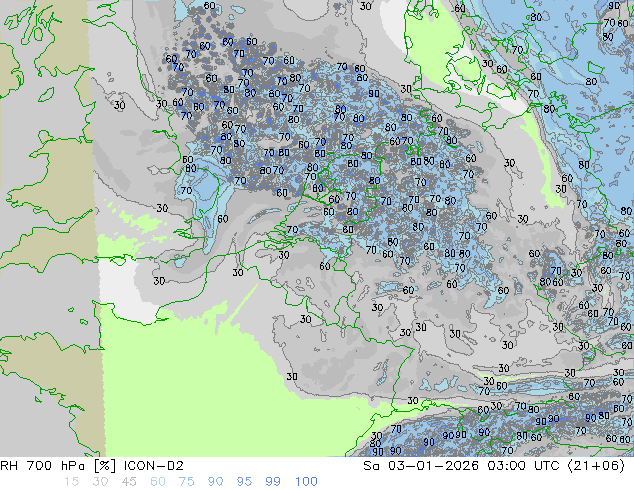634x490 pixels.
Task: Click the legend scale value "95"
Action: (x=244, y=482)
